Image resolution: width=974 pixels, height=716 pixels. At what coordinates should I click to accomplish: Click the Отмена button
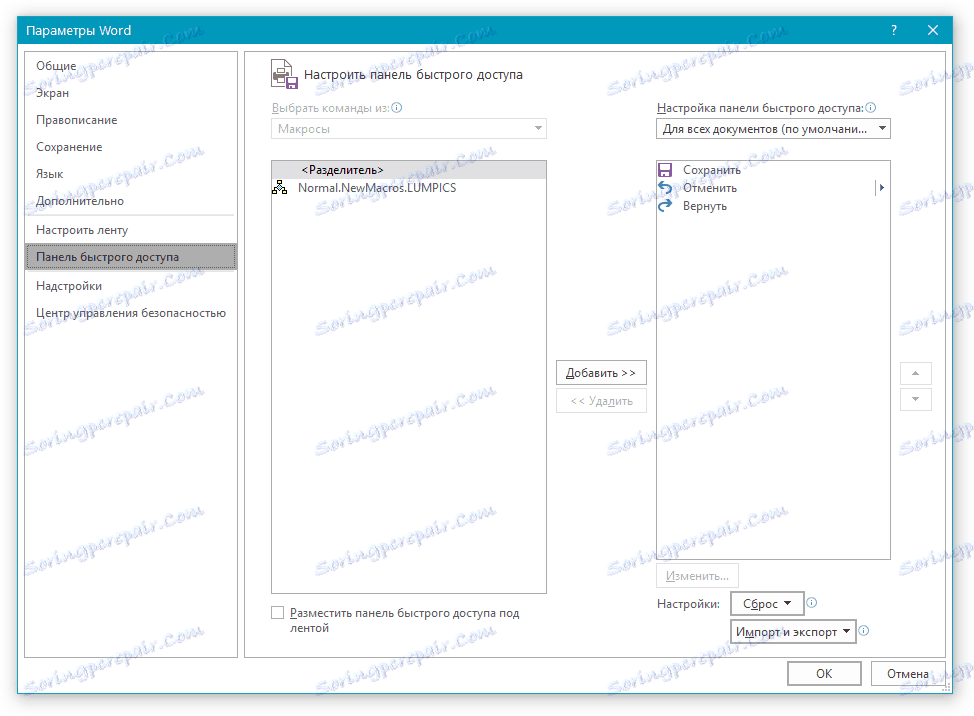[908, 674]
